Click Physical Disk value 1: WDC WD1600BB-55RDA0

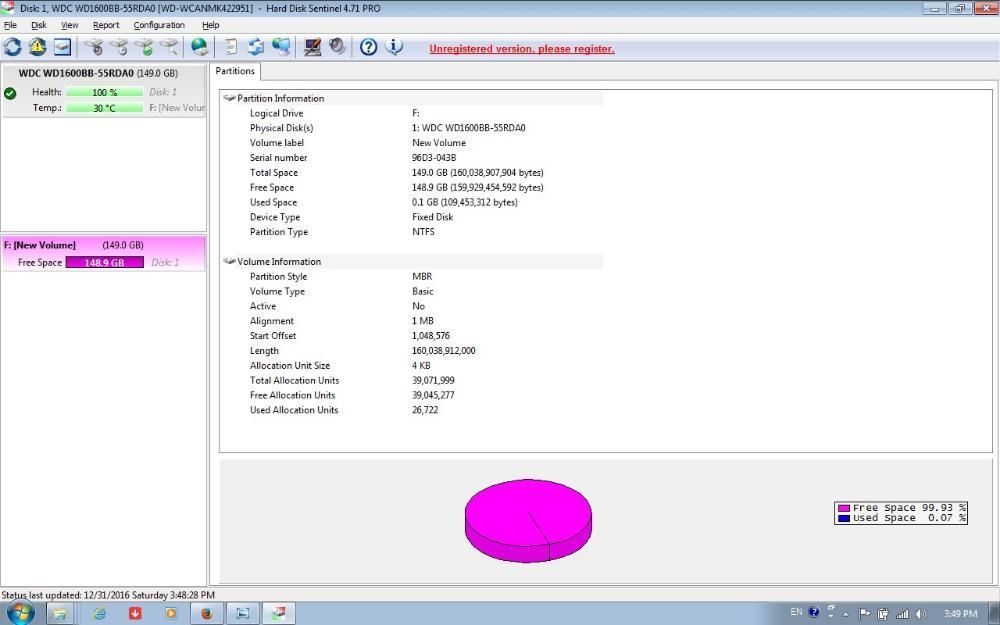coord(469,128)
